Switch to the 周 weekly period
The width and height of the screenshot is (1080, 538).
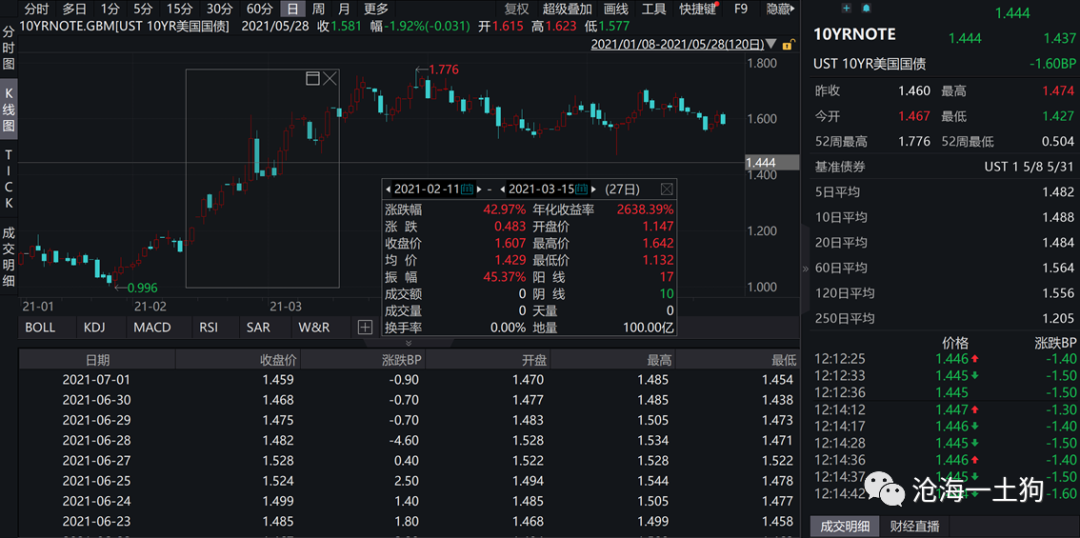tap(318, 9)
